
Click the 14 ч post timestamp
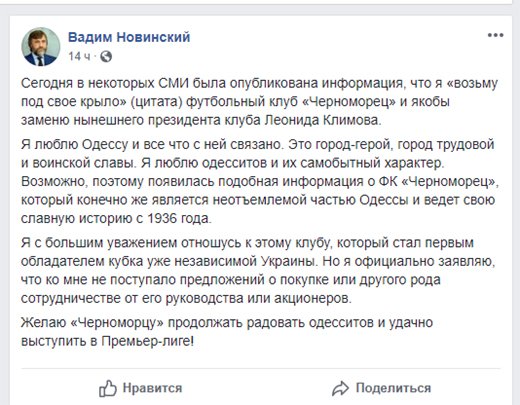79,56
